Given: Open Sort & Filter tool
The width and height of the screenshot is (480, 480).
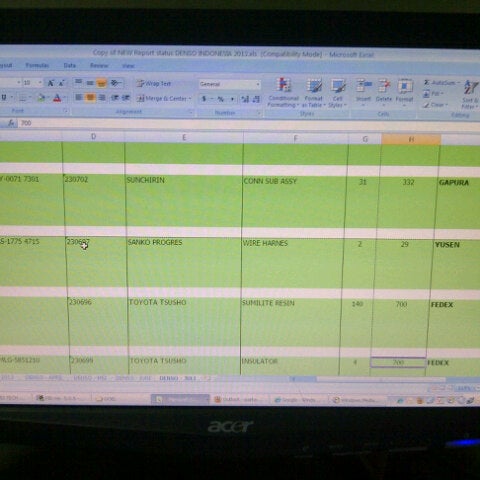Looking at the screenshot, I should point(470,94).
